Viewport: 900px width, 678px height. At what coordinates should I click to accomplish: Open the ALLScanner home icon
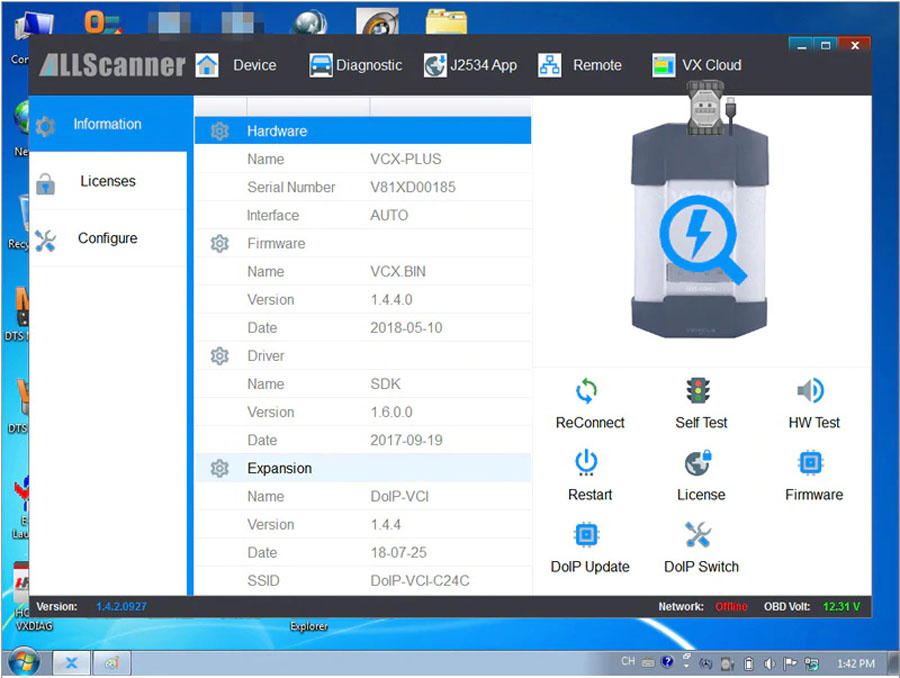tap(207, 65)
